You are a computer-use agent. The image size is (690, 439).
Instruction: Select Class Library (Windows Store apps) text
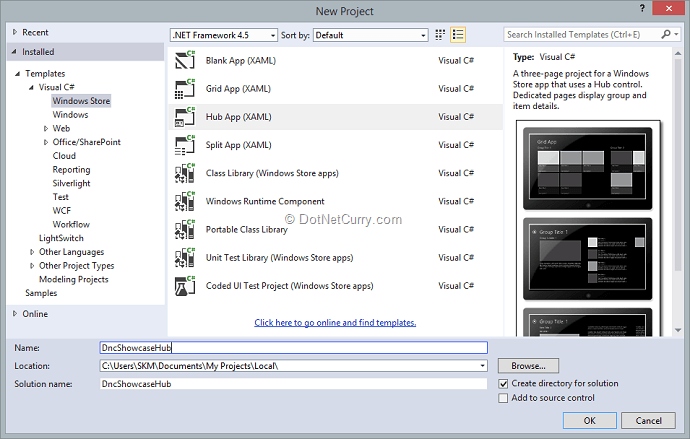(x=272, y=173)
